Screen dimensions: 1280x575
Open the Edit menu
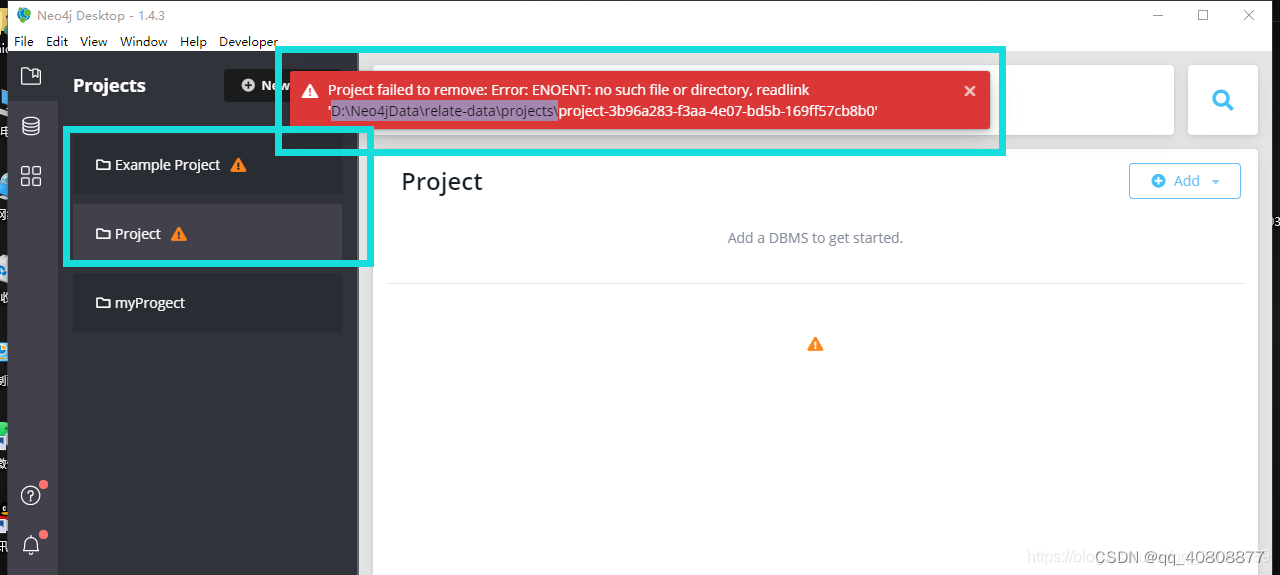(x=57, y=42)
